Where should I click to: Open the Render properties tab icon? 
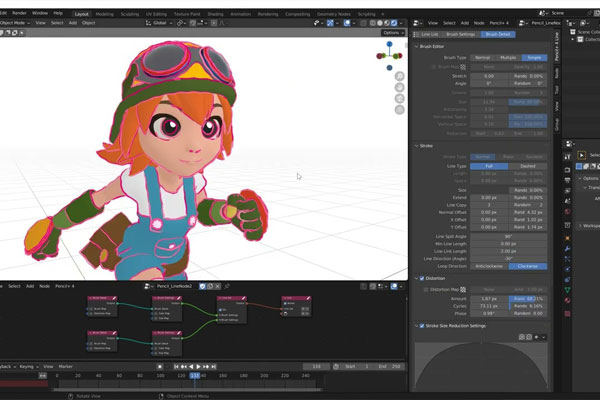pos(567,170)
